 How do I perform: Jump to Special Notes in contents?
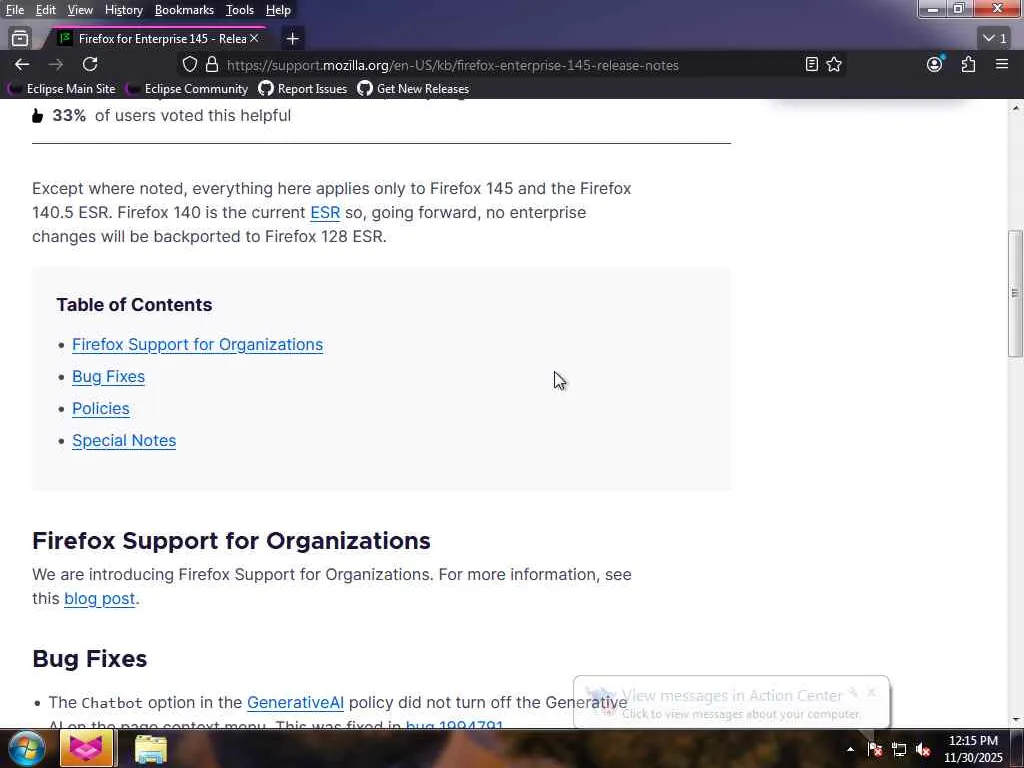coord(124,440)
